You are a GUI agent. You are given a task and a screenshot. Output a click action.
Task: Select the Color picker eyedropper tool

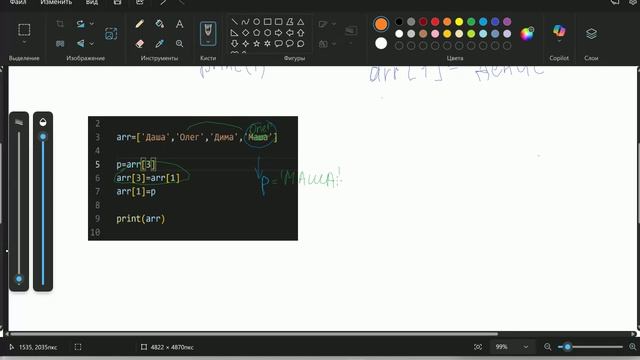coord(160,43)
